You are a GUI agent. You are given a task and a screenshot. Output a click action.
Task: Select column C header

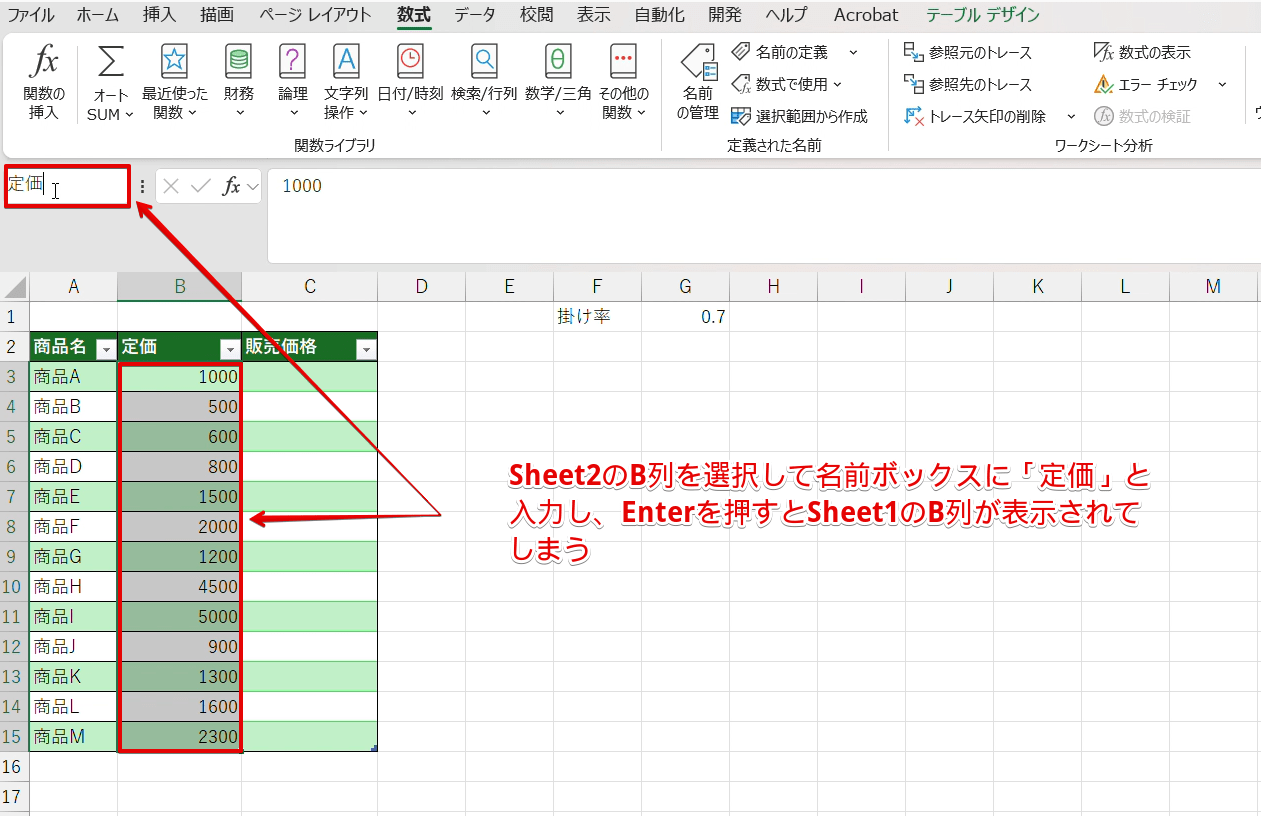coord(310,287)
